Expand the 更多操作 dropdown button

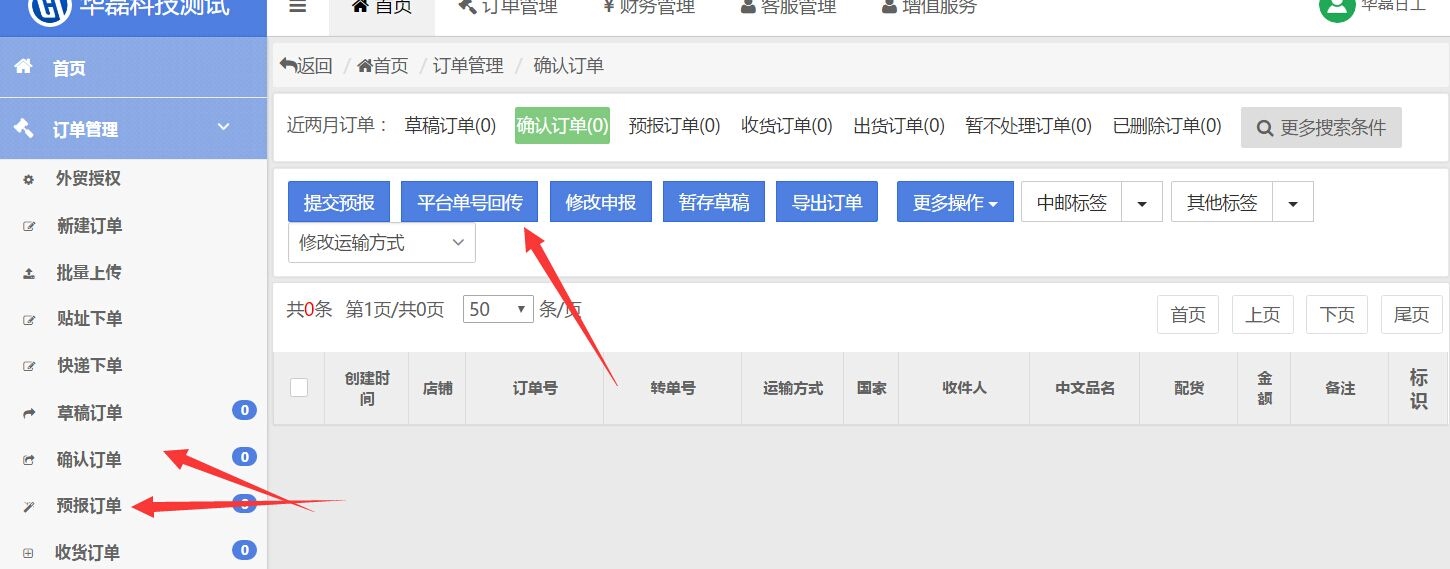coord(955,202)
